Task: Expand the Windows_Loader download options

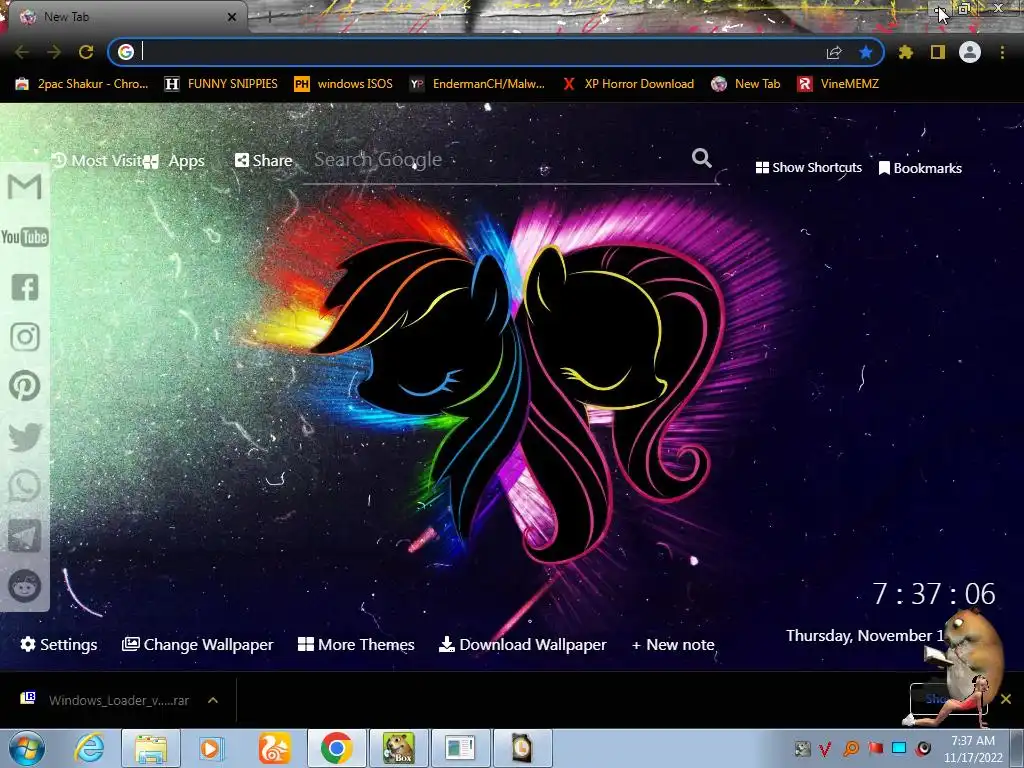Action: [x=213, y=700]
